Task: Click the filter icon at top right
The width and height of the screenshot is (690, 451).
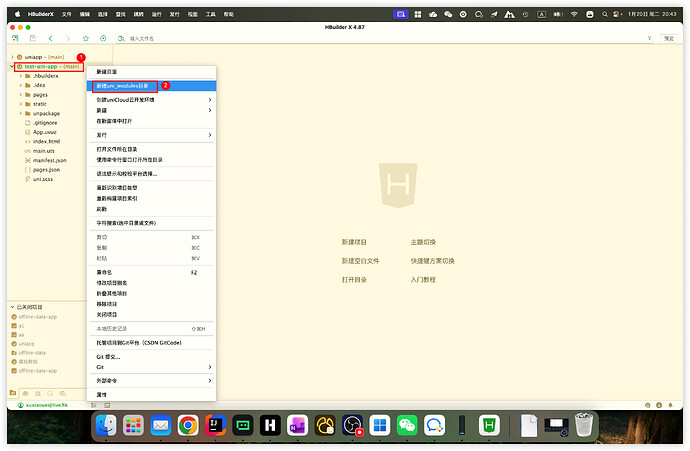Action: pos(649,38)
